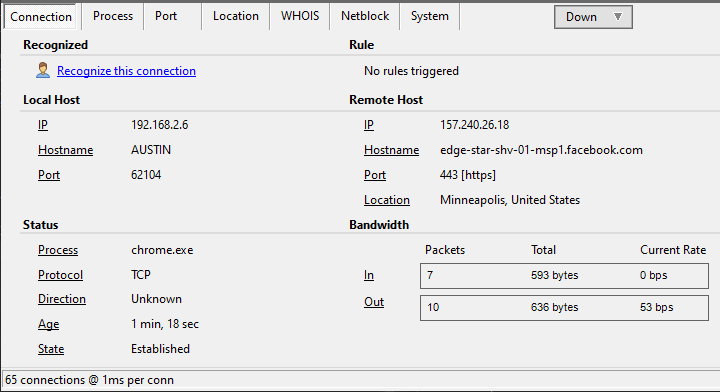
Task: Select remote IP 157.240.26.18
Action: (x=474, y=125)
